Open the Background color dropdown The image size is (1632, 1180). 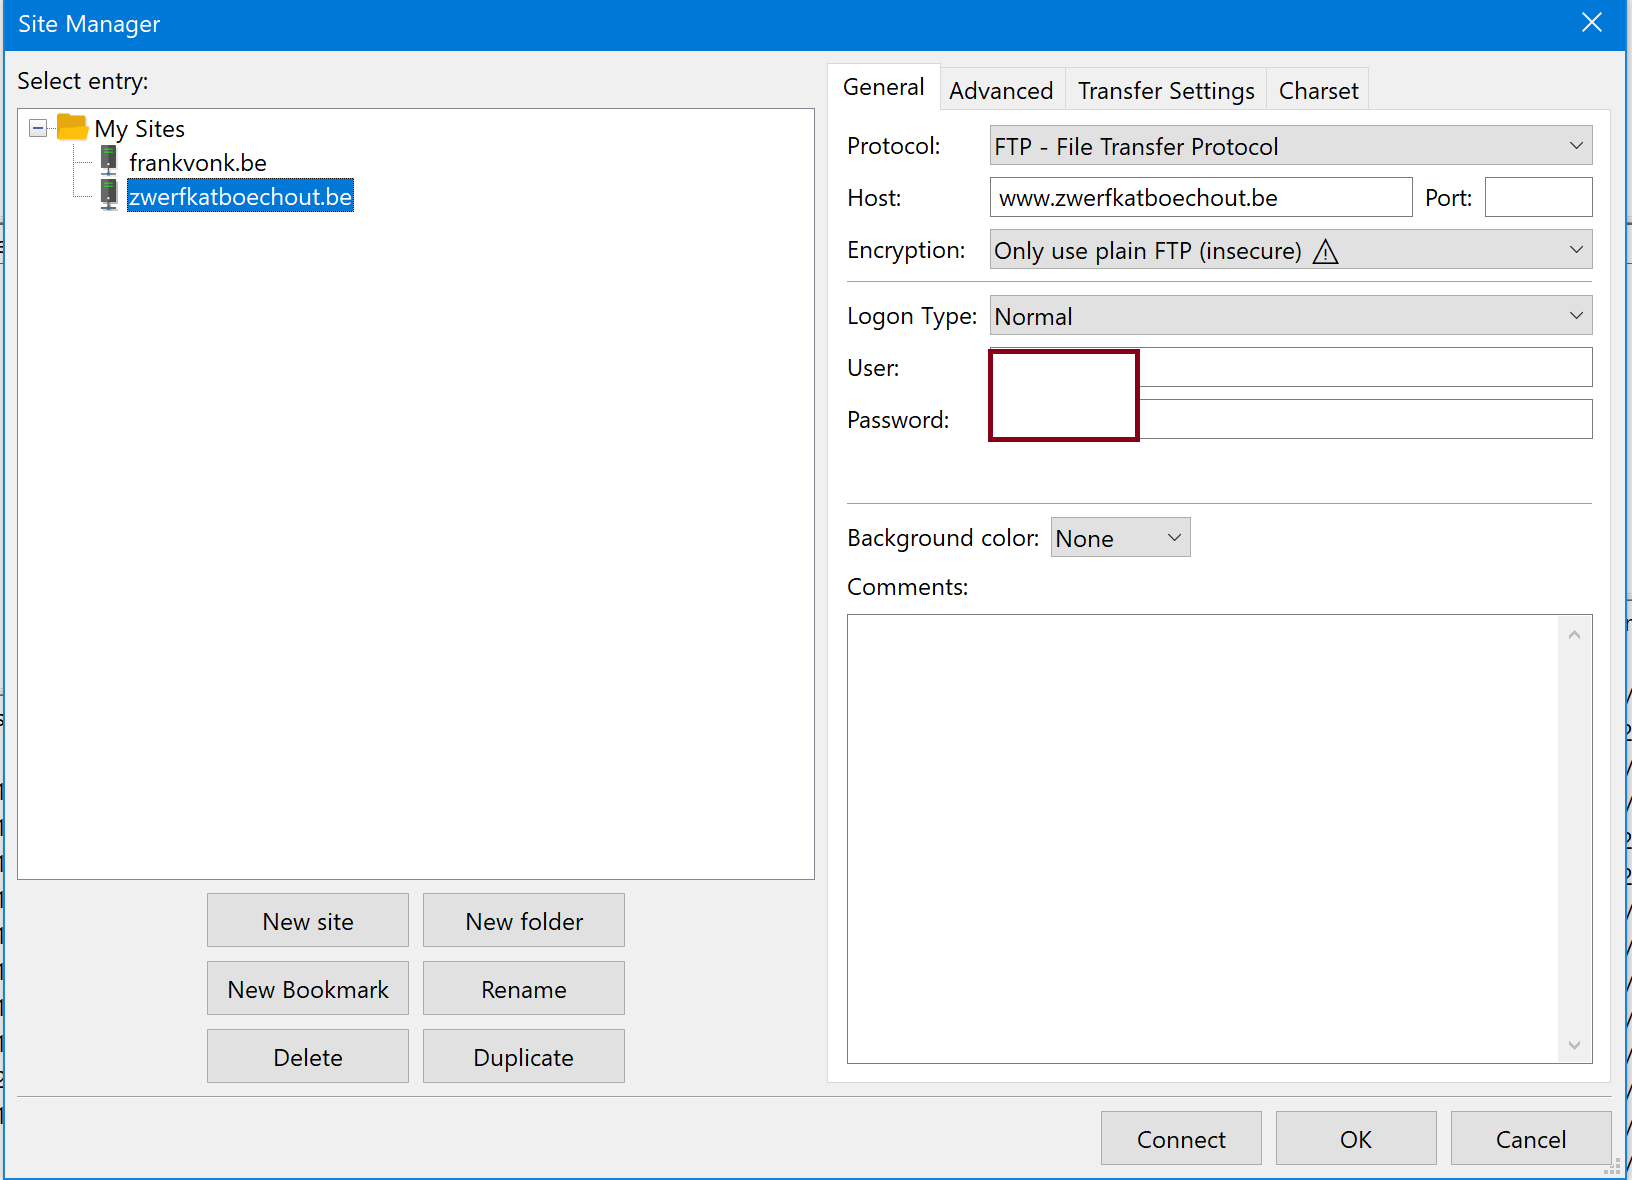click(1120, 538)
